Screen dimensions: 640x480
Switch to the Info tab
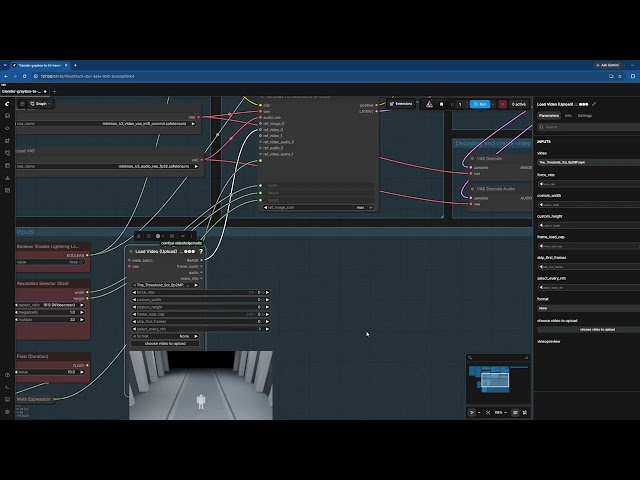(x=568, y=116)
